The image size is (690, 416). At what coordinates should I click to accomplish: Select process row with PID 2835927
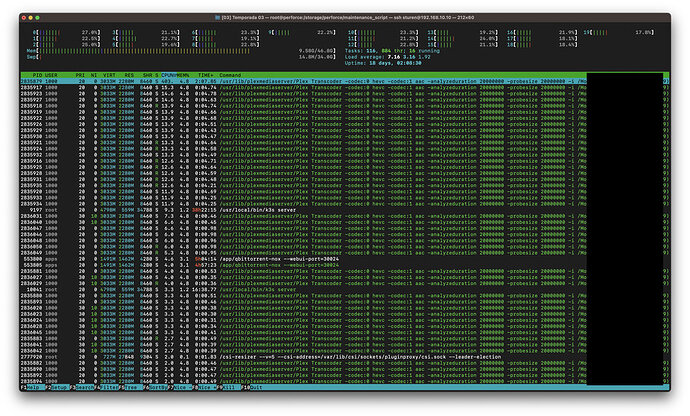(345, 100)
